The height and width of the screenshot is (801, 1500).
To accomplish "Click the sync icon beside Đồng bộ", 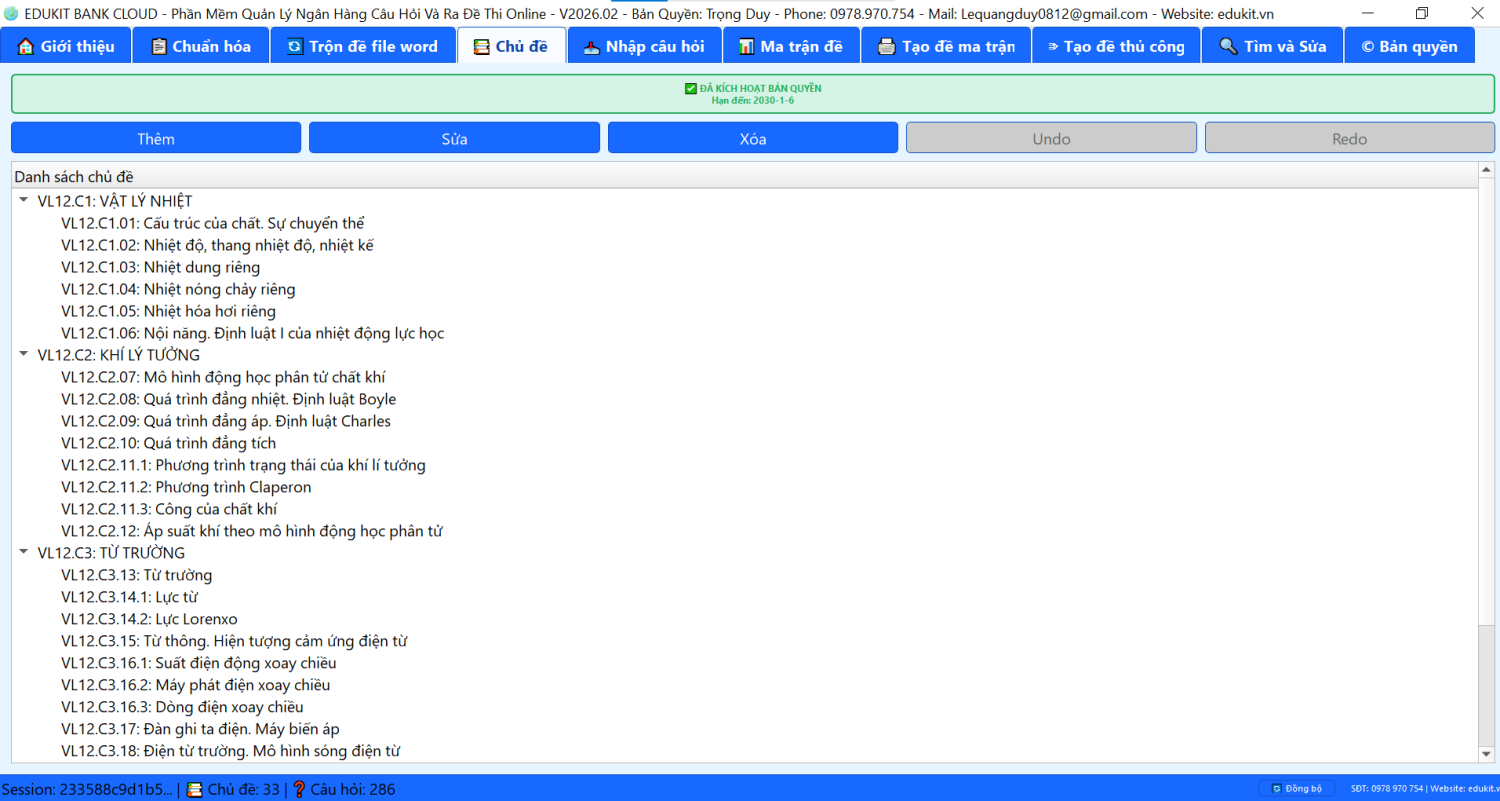I will 1276,789.
